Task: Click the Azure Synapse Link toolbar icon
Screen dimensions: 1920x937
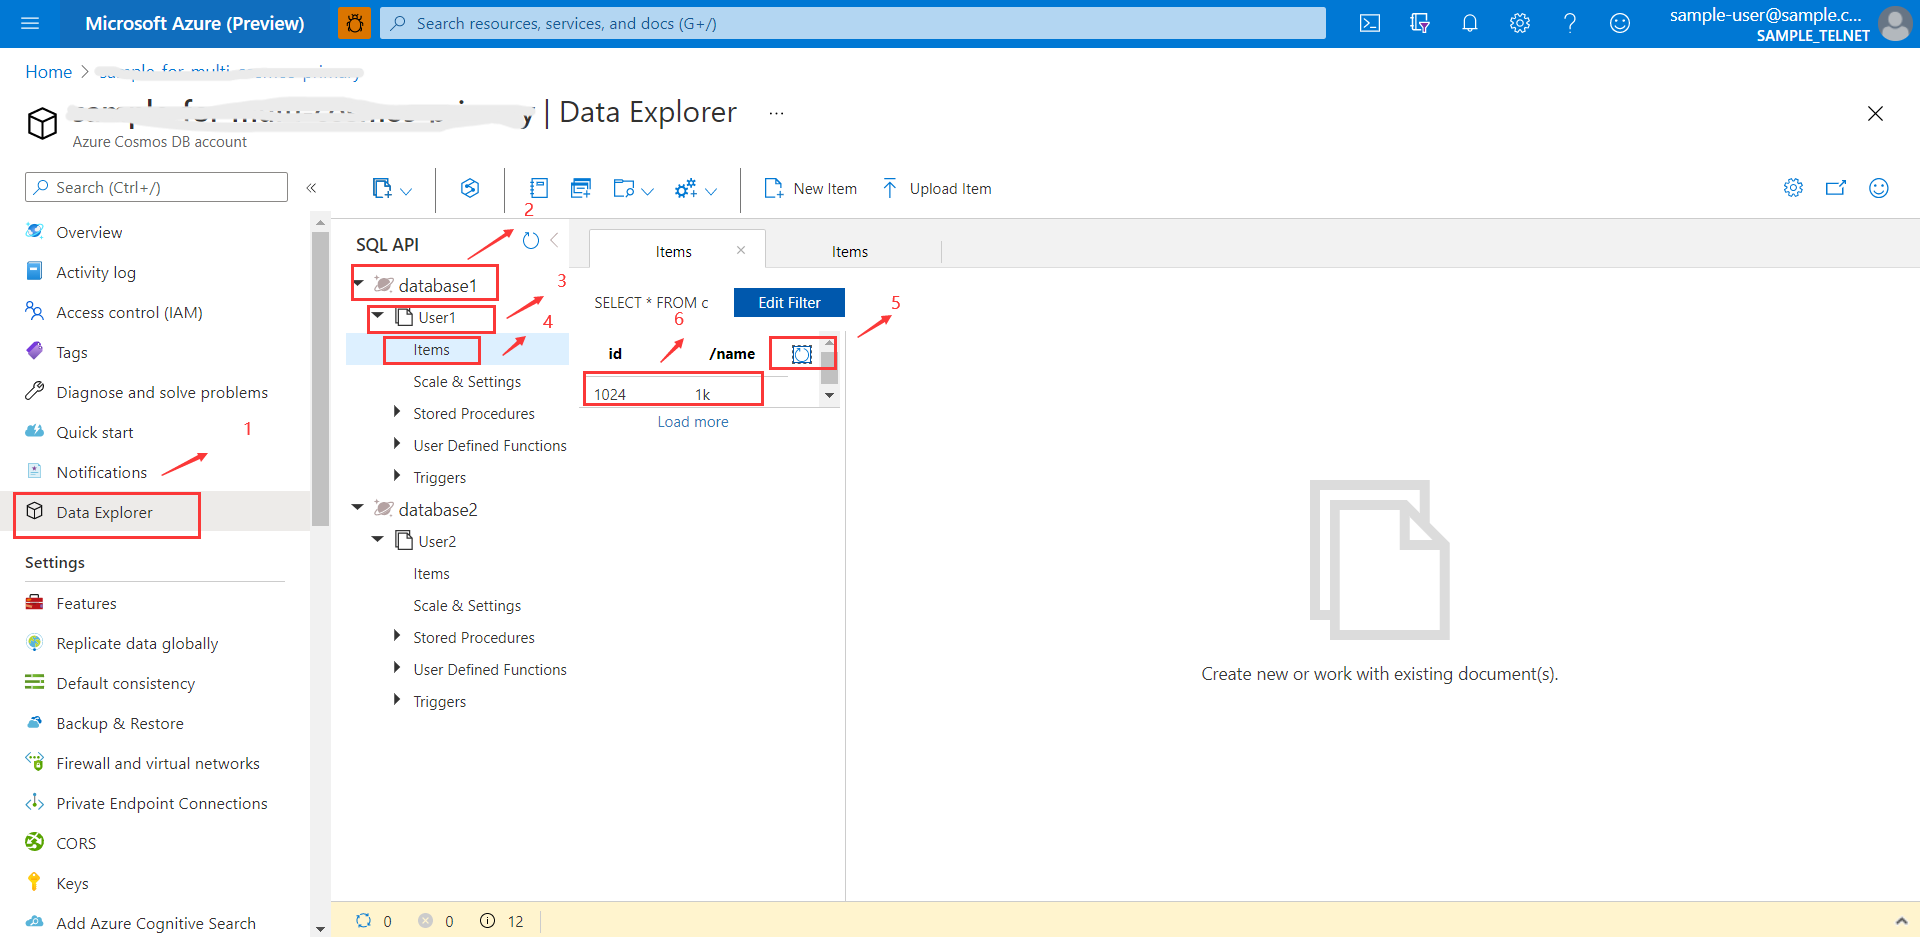Action: pos(470,188)
